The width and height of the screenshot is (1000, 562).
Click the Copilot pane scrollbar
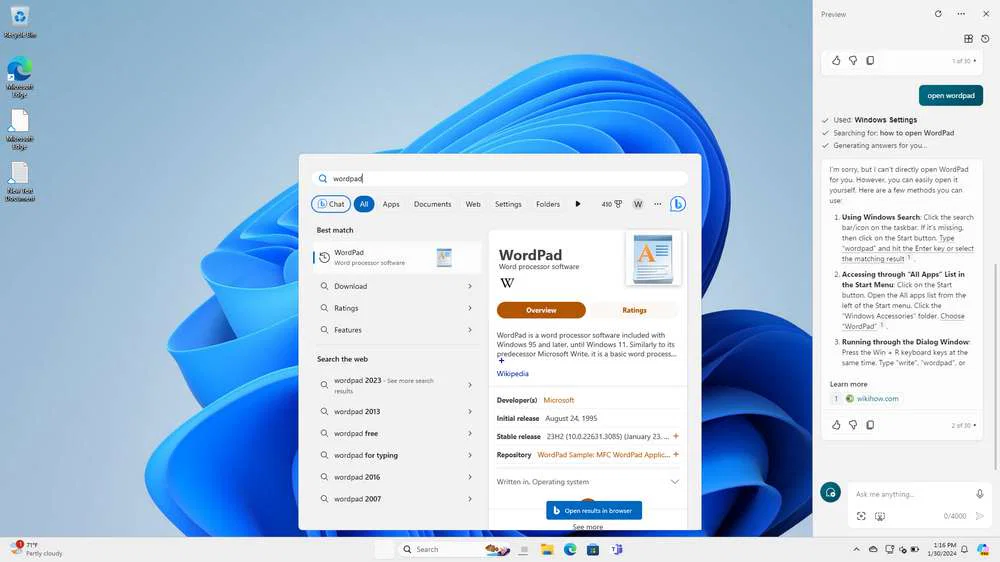996,366
